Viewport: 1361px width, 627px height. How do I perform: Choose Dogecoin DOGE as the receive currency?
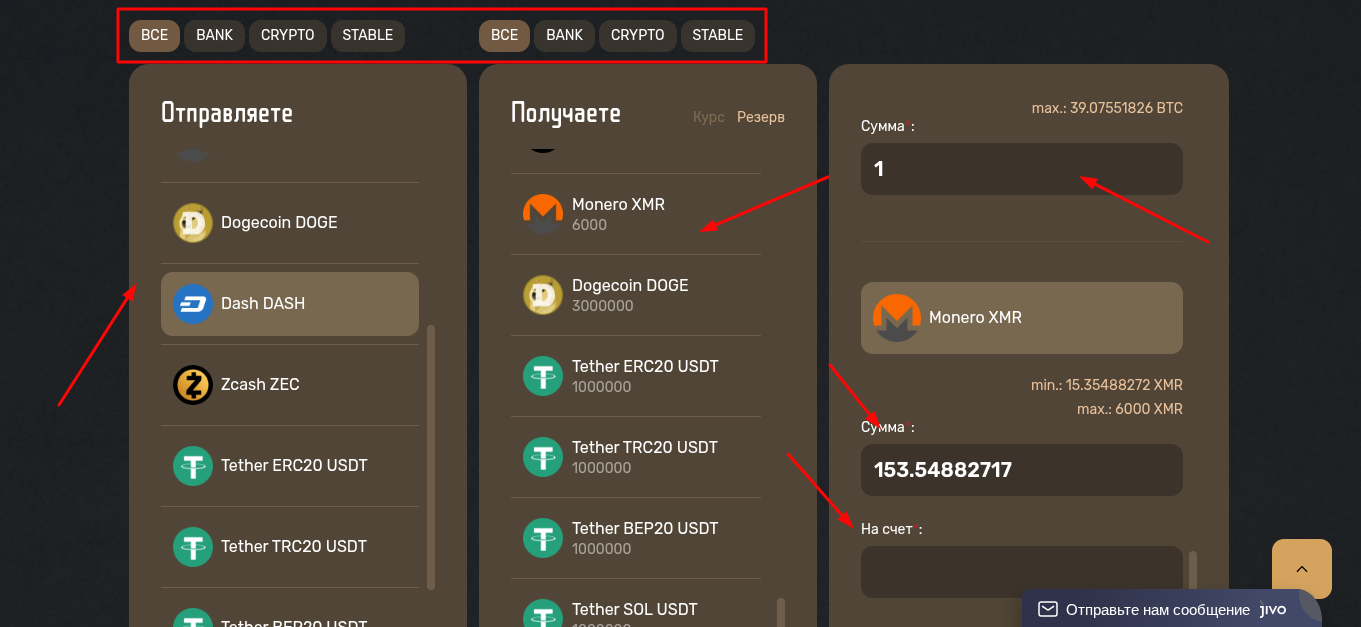[x=636, y=295]
